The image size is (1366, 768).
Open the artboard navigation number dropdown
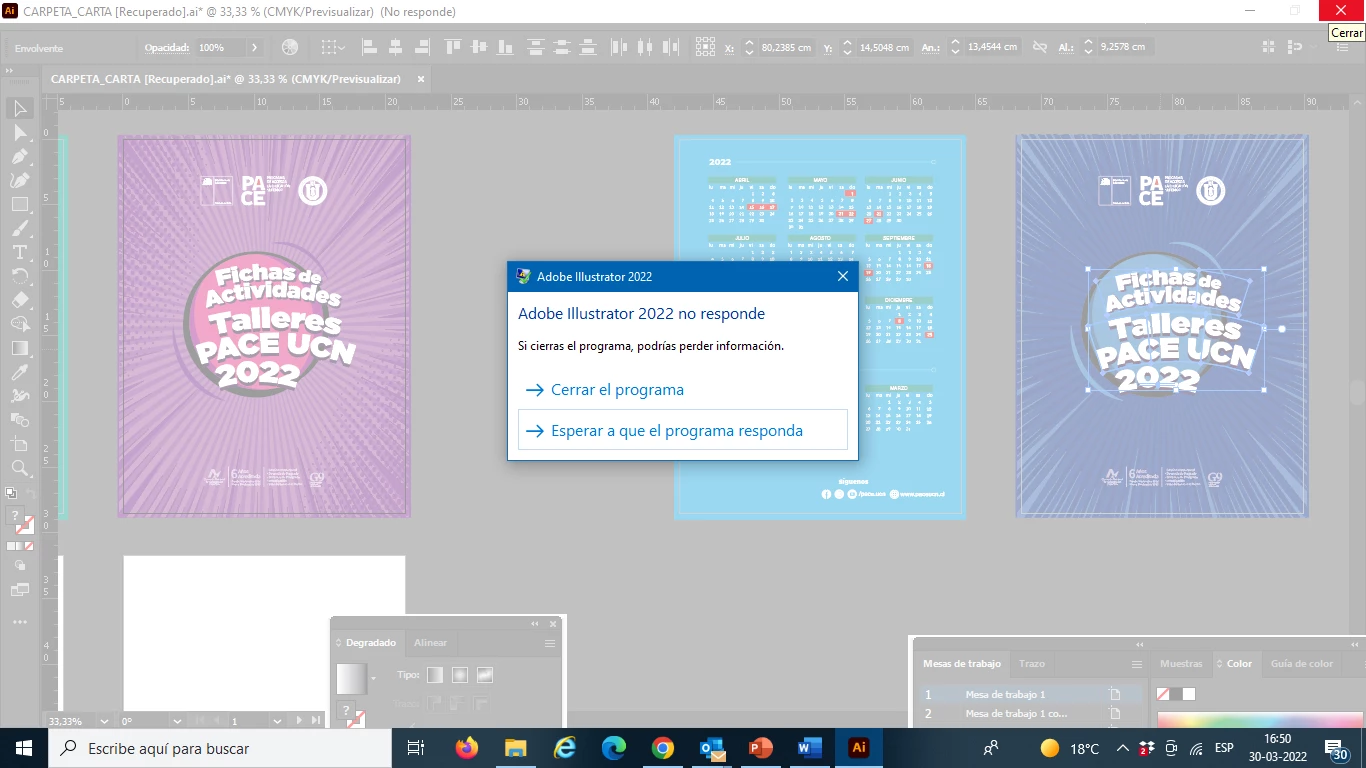276,720
